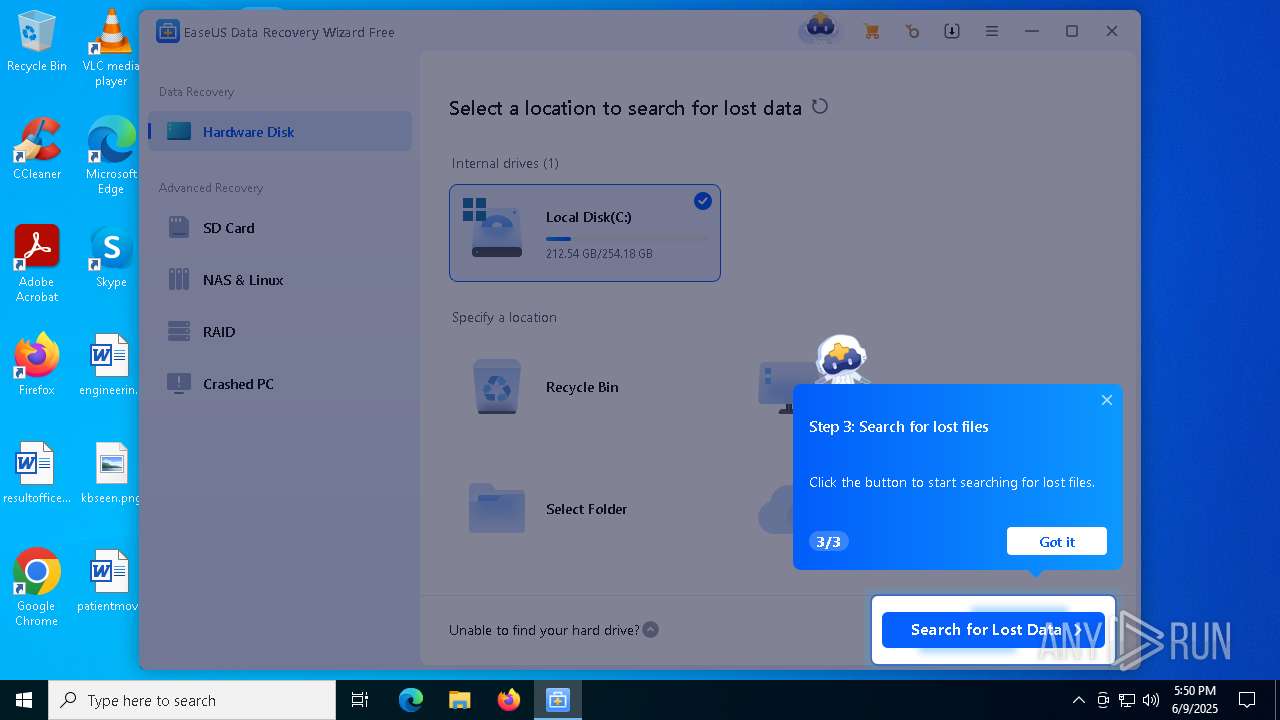Click the Local Disk(C:) usage bar
This screenshot has width=1280, height=720.
(x=626, y=239)
